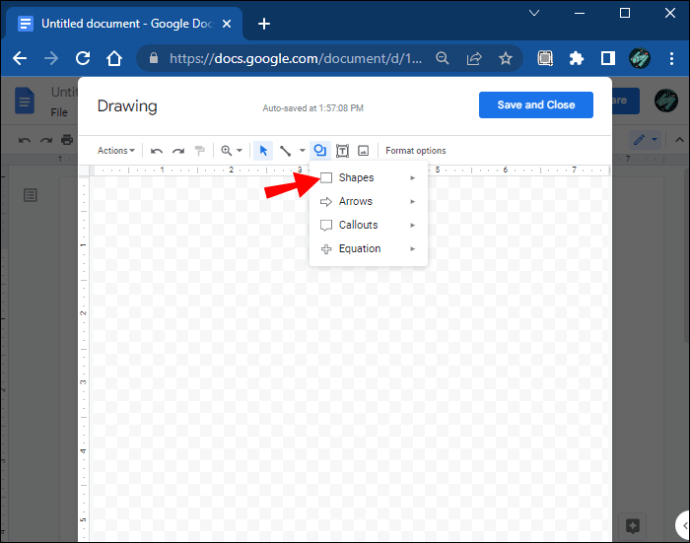Show document outline icon

tap(30, 195)
